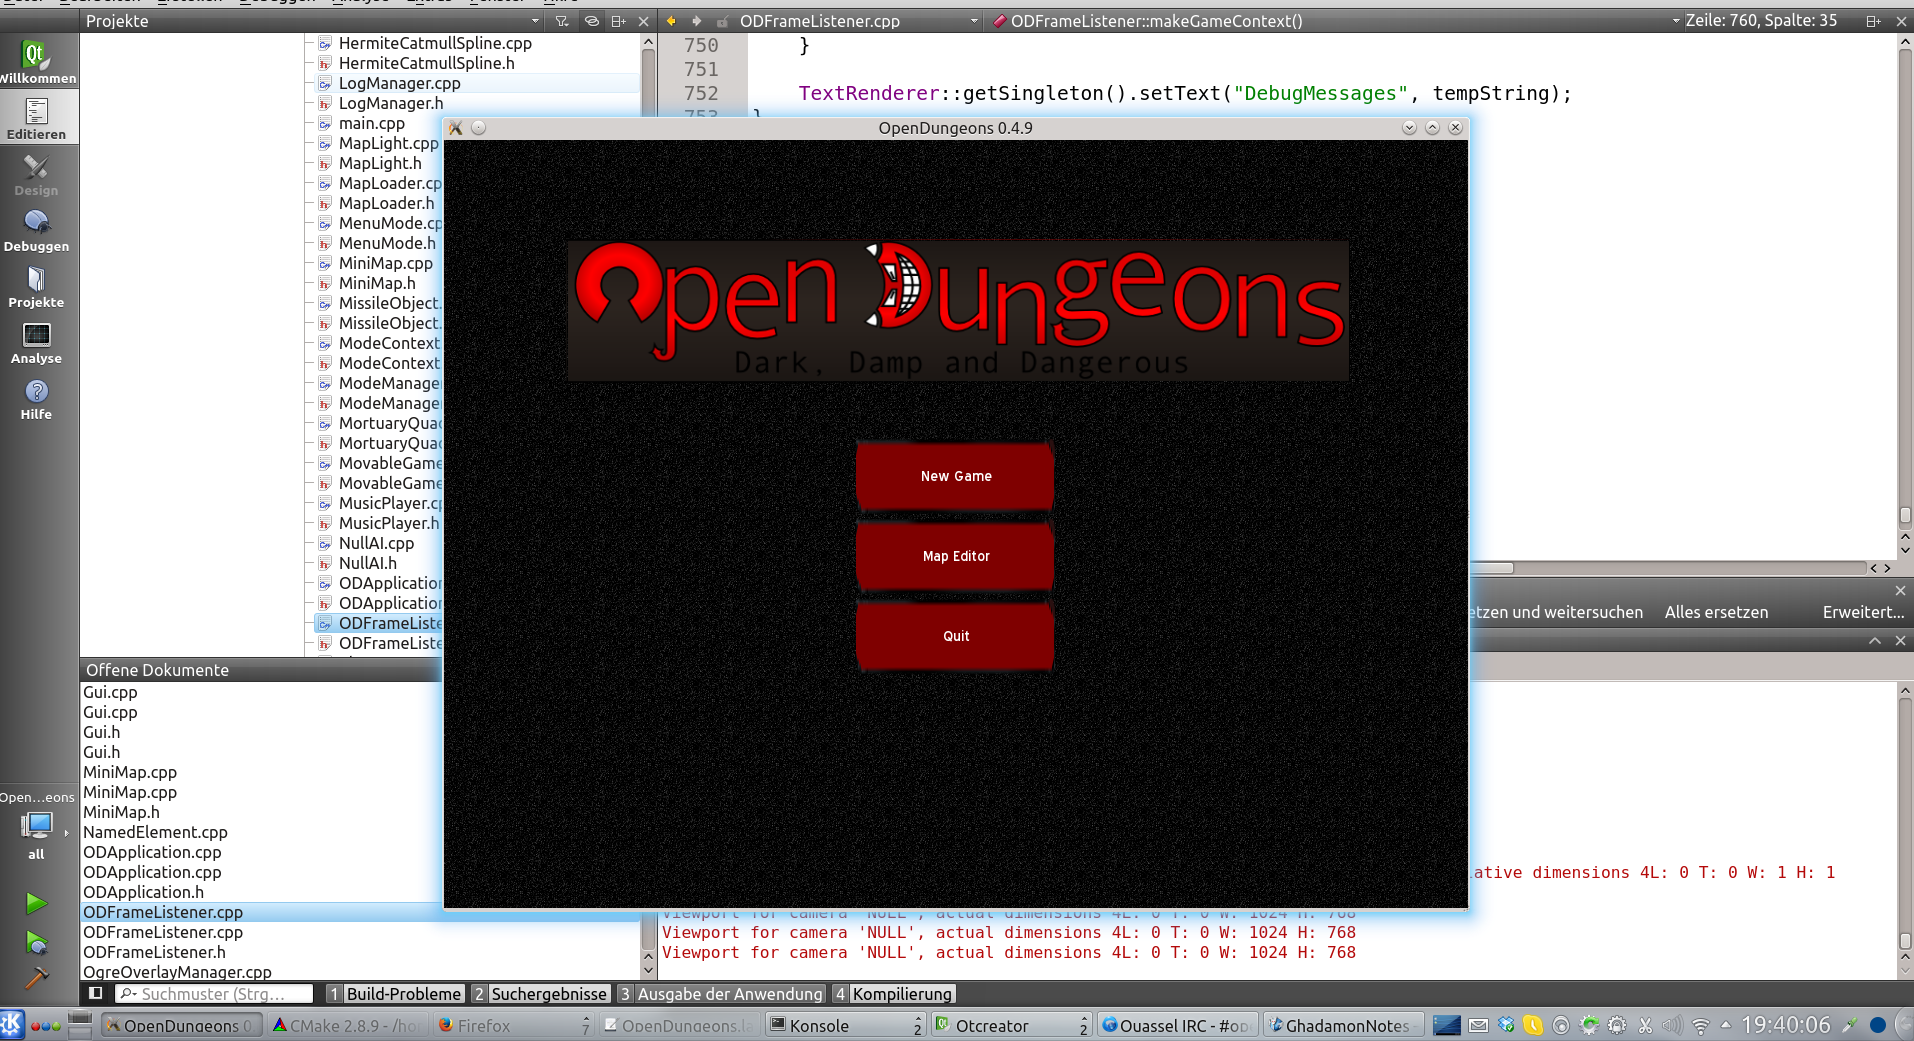The image size is (1914, 1041).
Task: Go back with the yellow arrow
Action: pos(671,21)
